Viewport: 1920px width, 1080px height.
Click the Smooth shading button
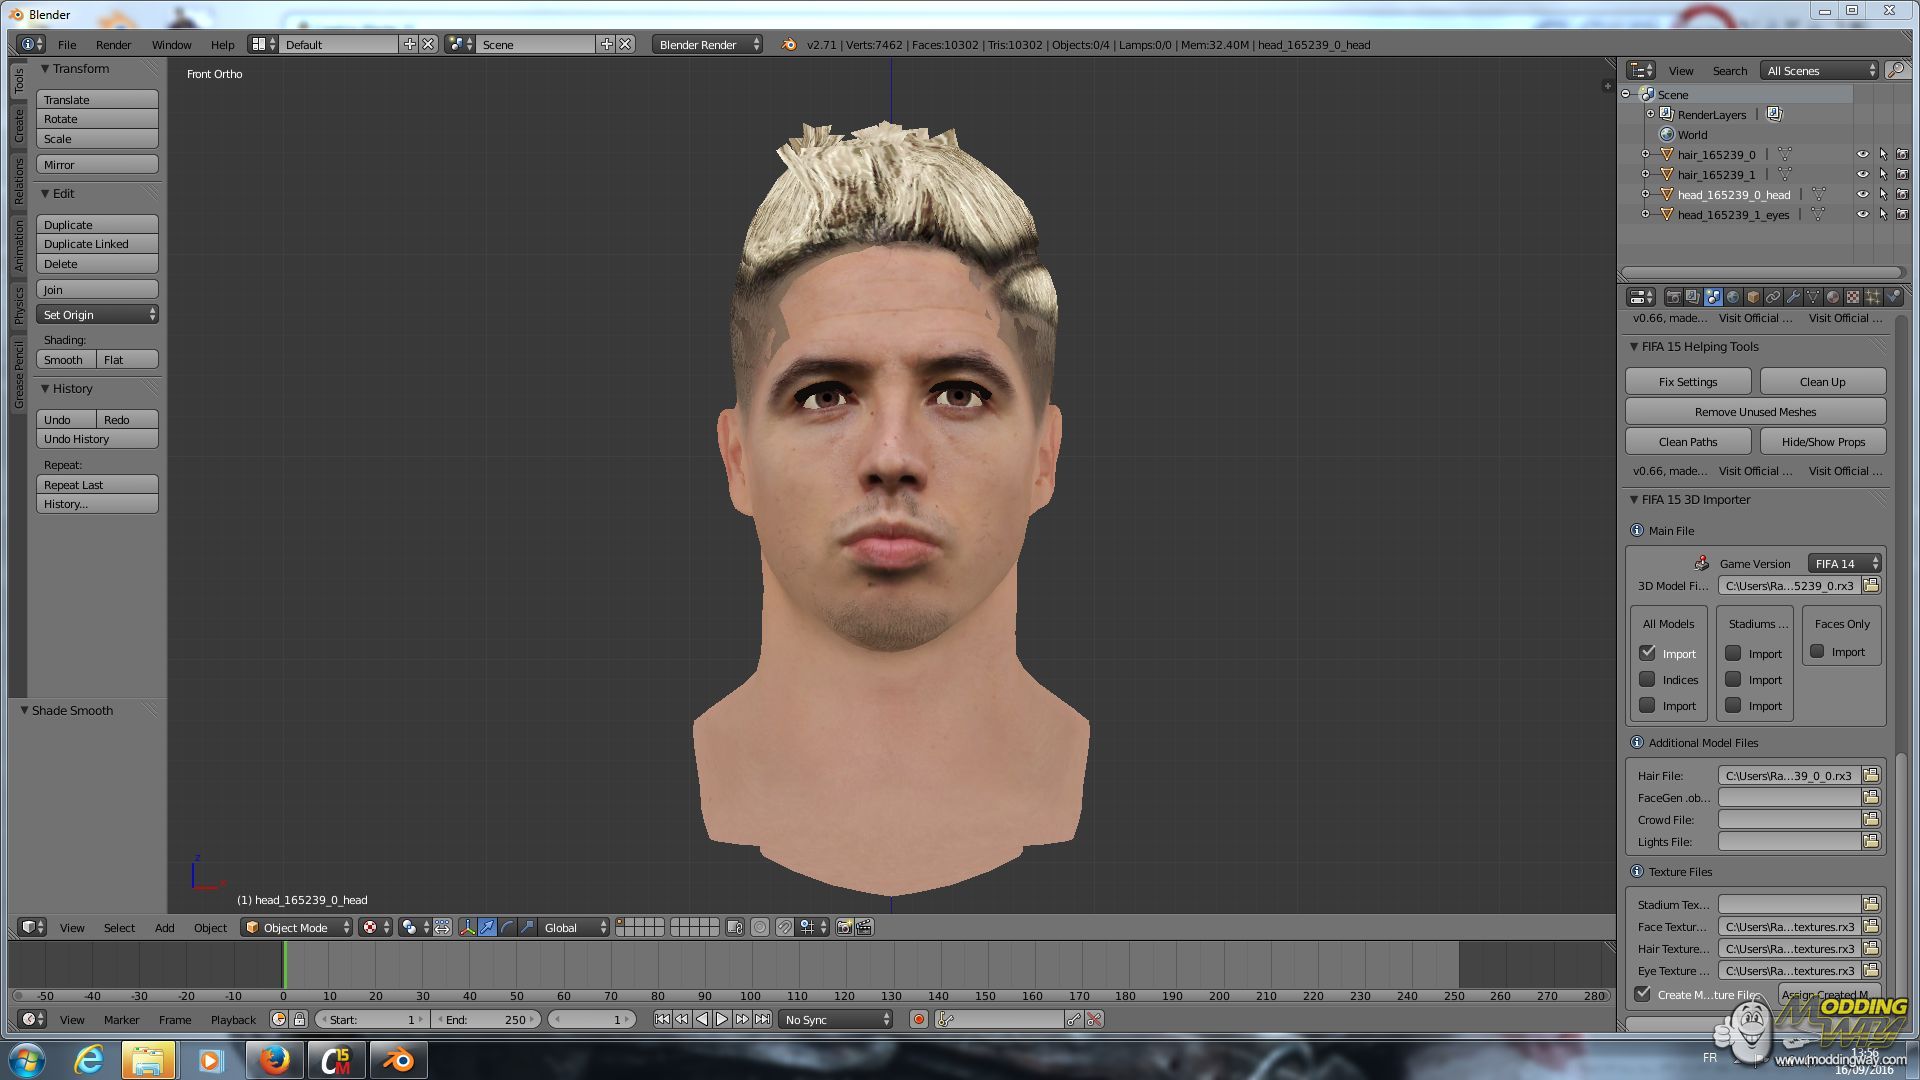point(65,360)
